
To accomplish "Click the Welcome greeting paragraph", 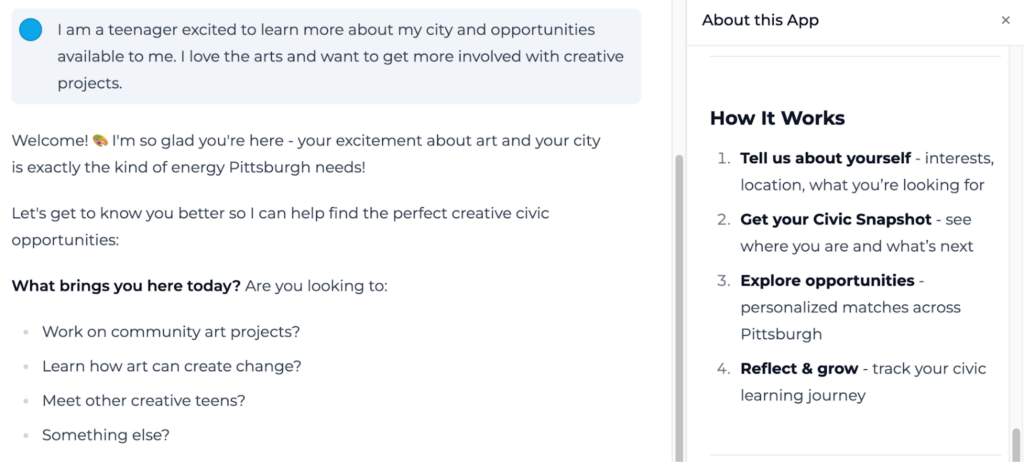I will 306,153.
